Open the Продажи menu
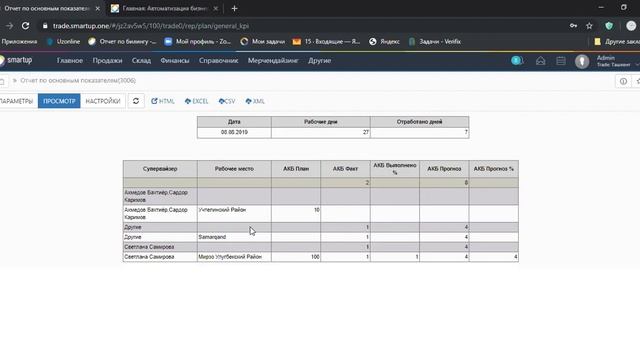This screenshot has height=360, width=640. [x=107, y=60]
